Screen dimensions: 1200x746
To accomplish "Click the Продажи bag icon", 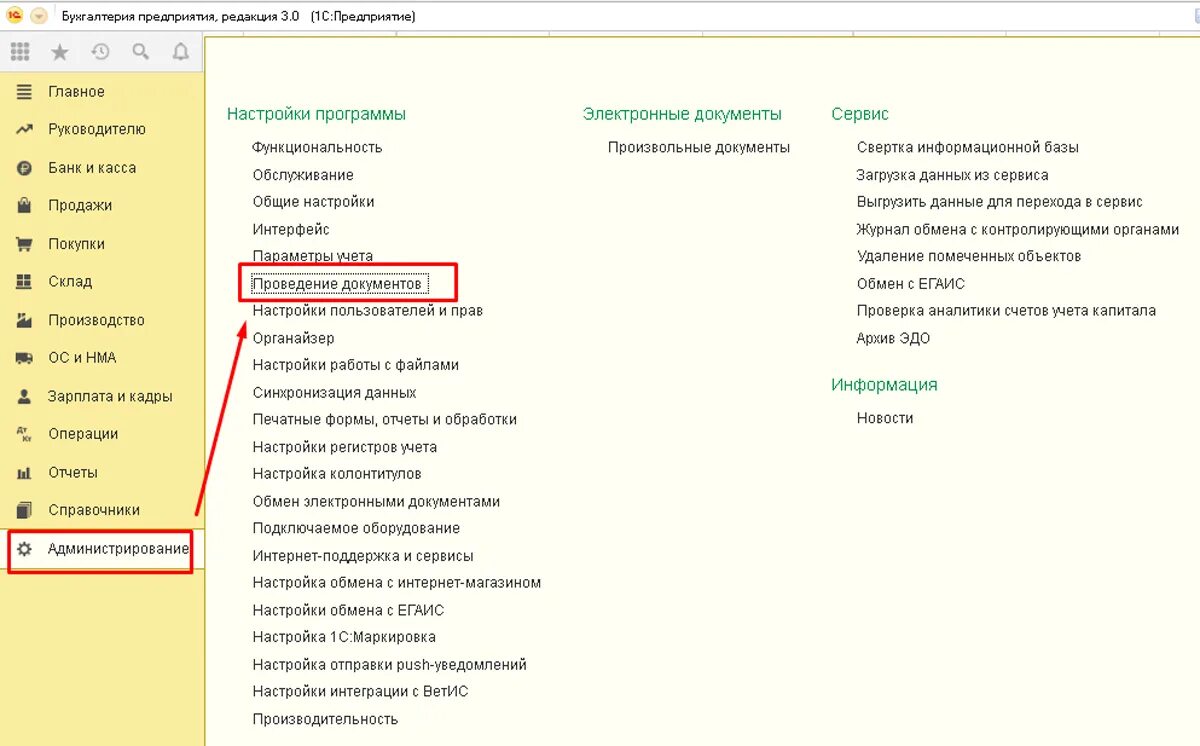I will (x=25, y=206).
